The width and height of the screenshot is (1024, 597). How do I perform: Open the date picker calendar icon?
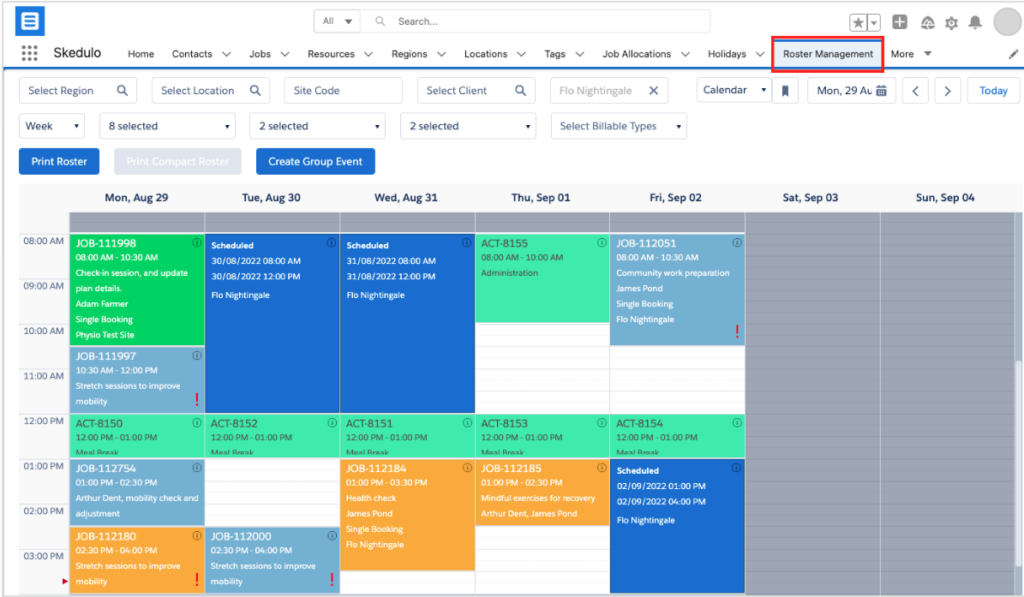click(x=881, y=91)
